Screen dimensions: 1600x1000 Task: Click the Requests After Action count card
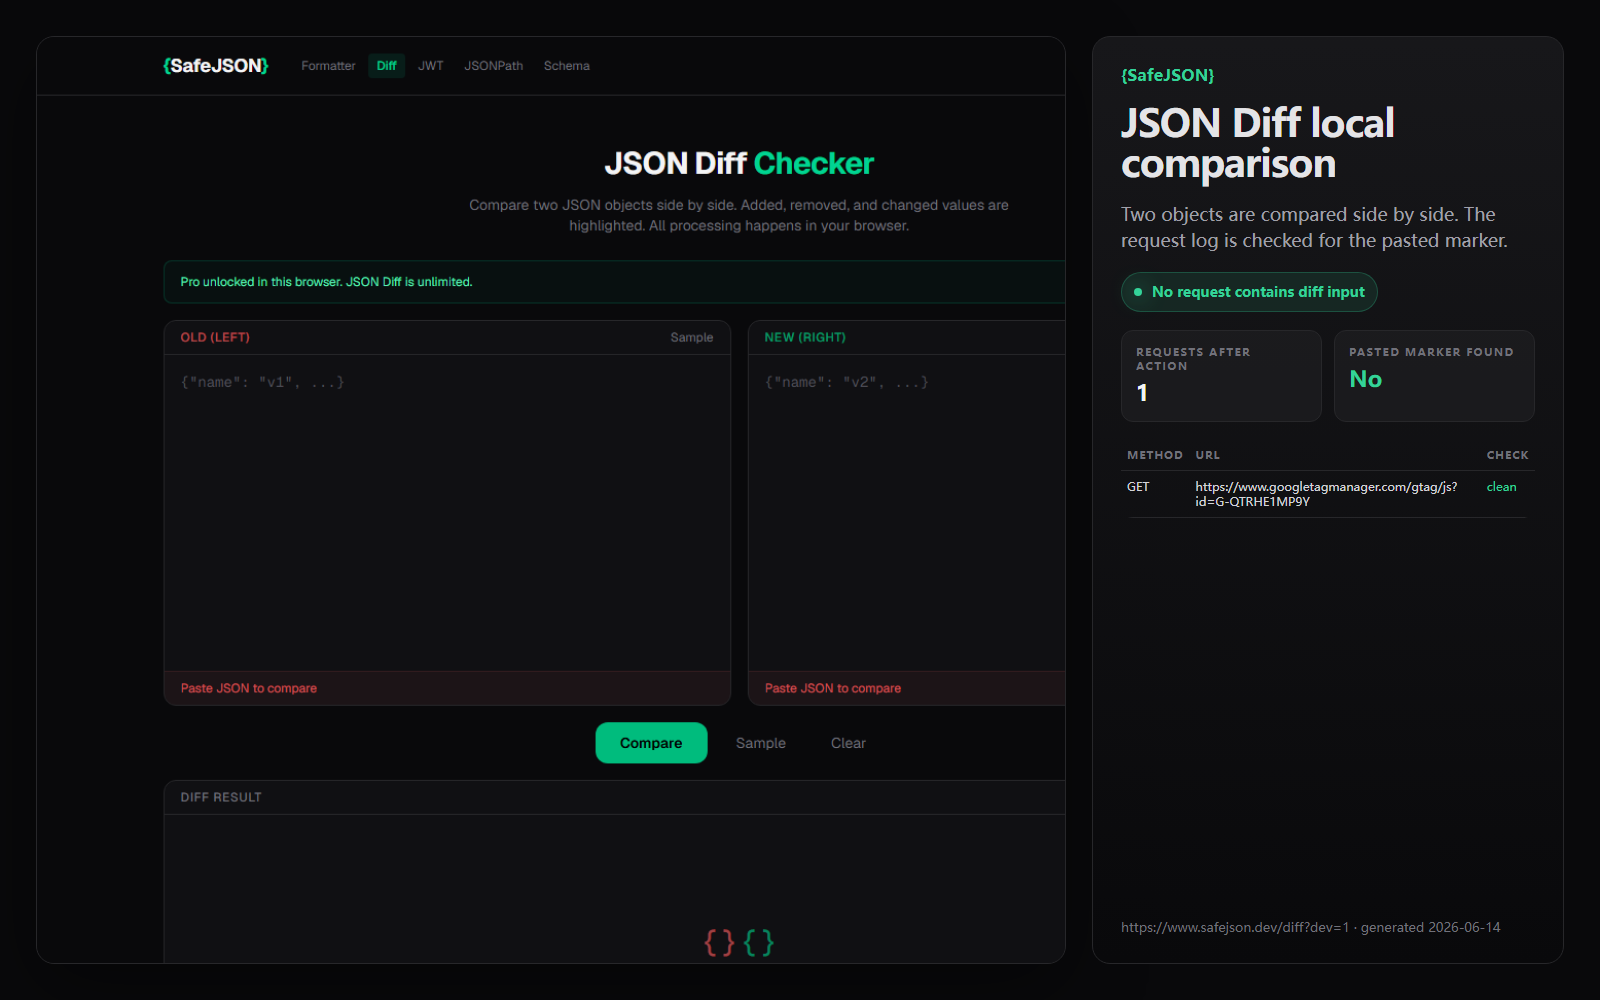coord(1221,376)
